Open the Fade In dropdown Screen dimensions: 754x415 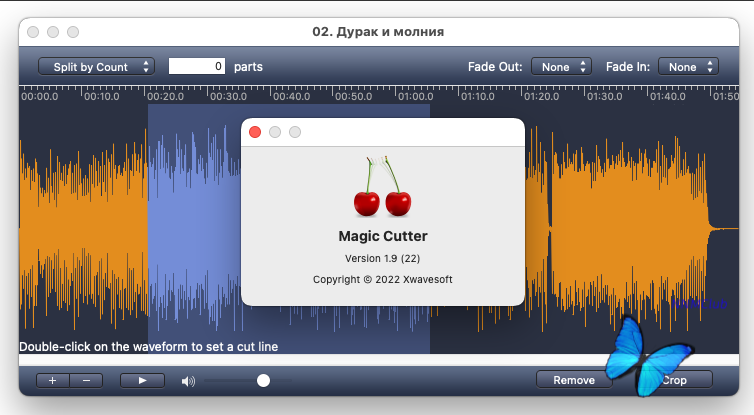pyautogui.click(x=688, y=66)
